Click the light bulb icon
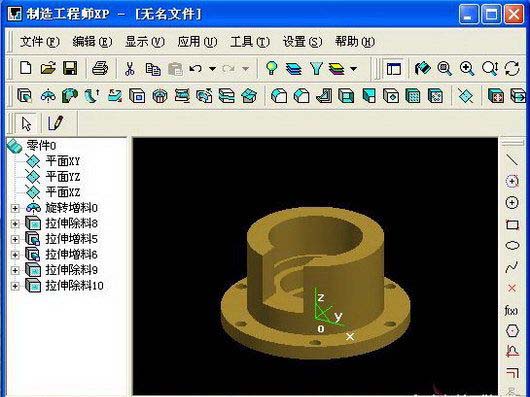Viewport: 530px width, 397px height. click(271, 68)
